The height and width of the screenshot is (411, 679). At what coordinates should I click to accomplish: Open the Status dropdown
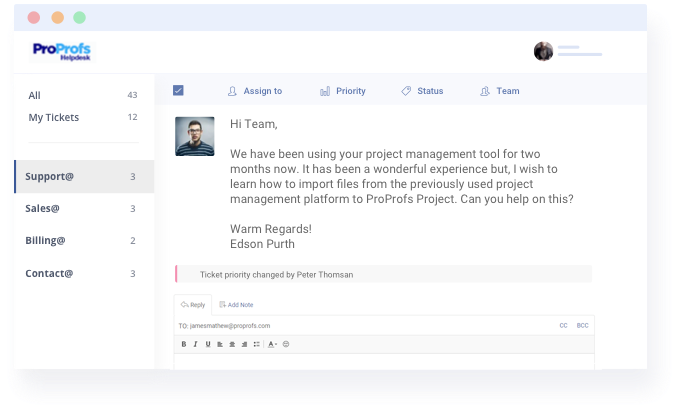tap(422, 91)
